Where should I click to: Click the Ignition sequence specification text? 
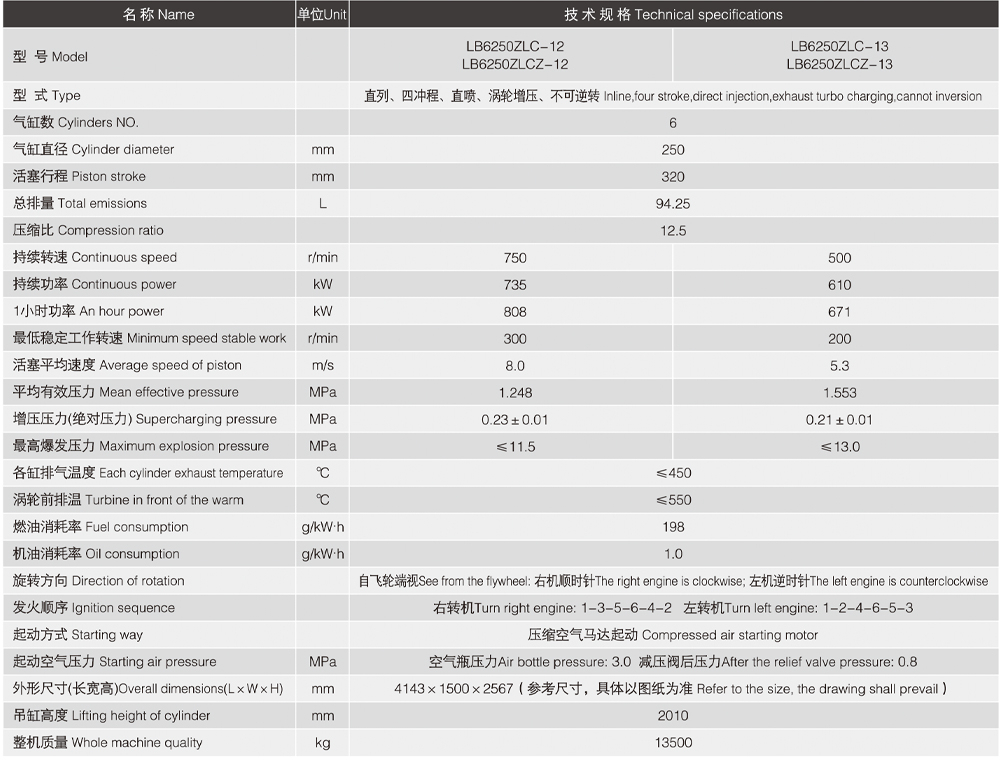click(x=673, y=608)
